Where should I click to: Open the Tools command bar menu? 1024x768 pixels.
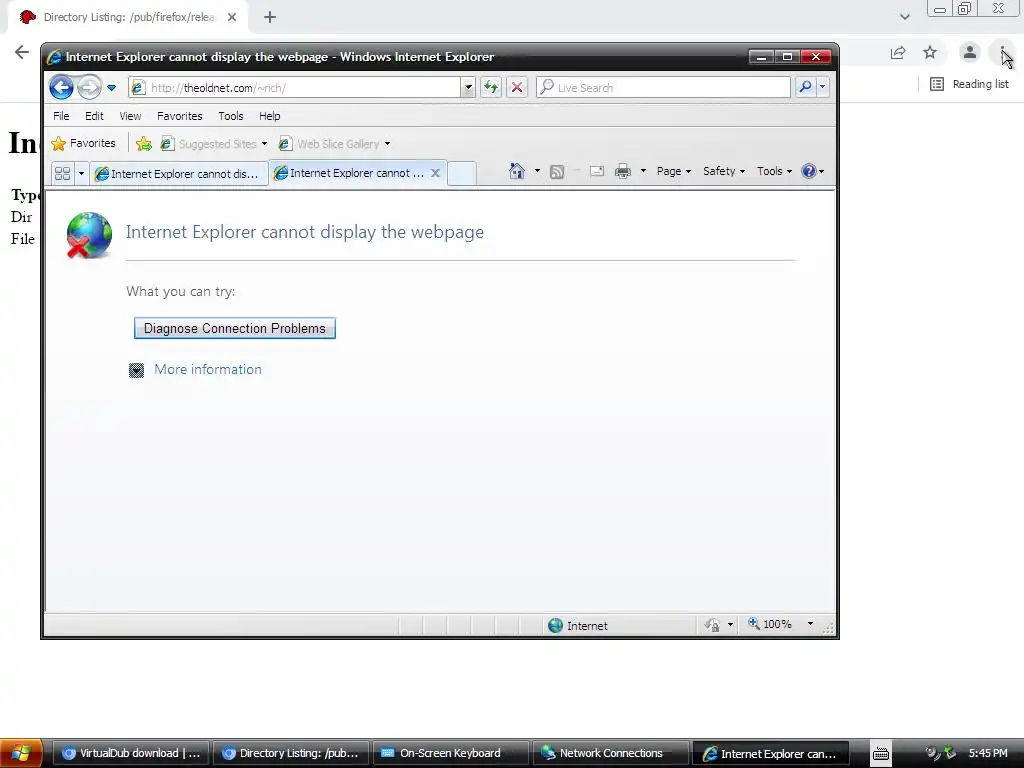[775, 171]
